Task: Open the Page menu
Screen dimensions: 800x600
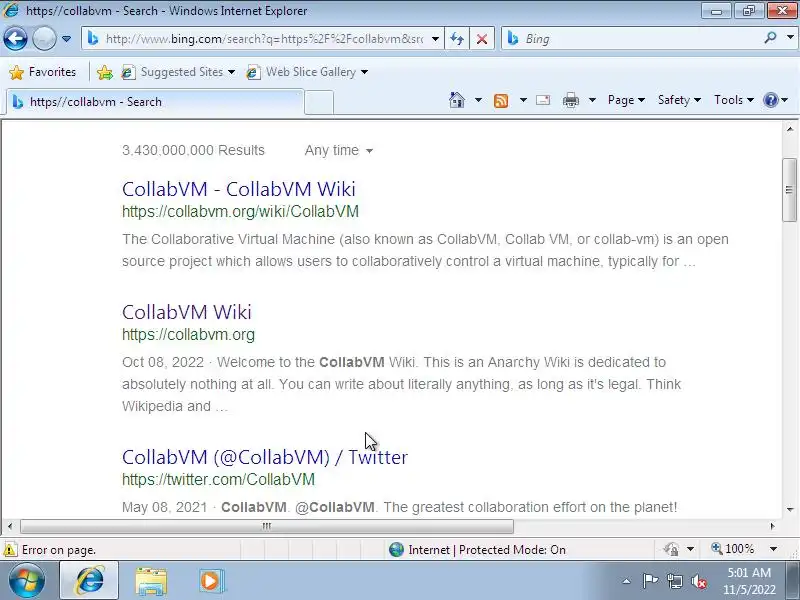Action: (626, 100)
